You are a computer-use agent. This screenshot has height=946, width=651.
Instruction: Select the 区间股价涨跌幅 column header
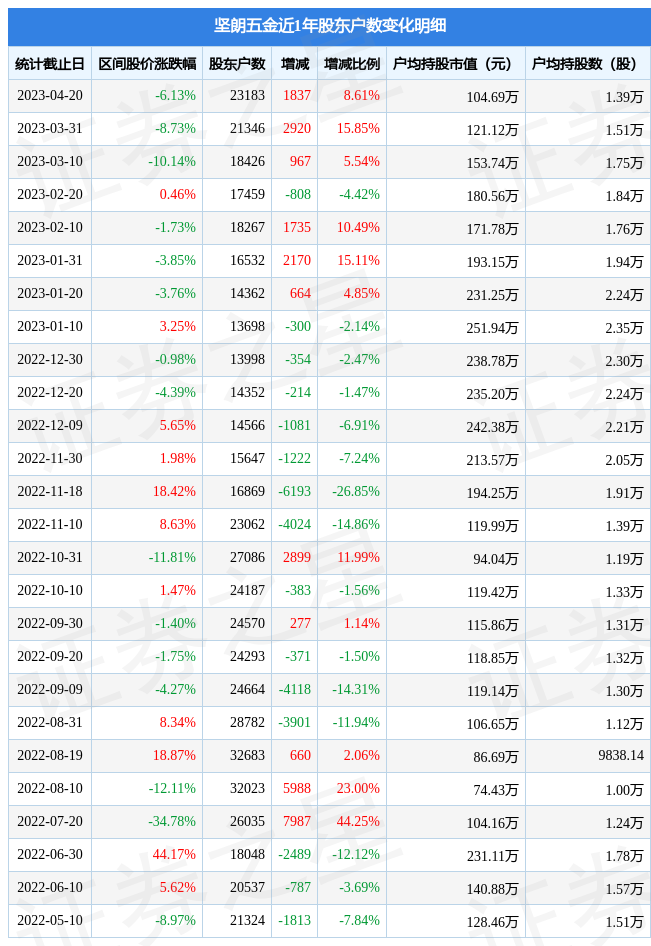tap(147, 63)
